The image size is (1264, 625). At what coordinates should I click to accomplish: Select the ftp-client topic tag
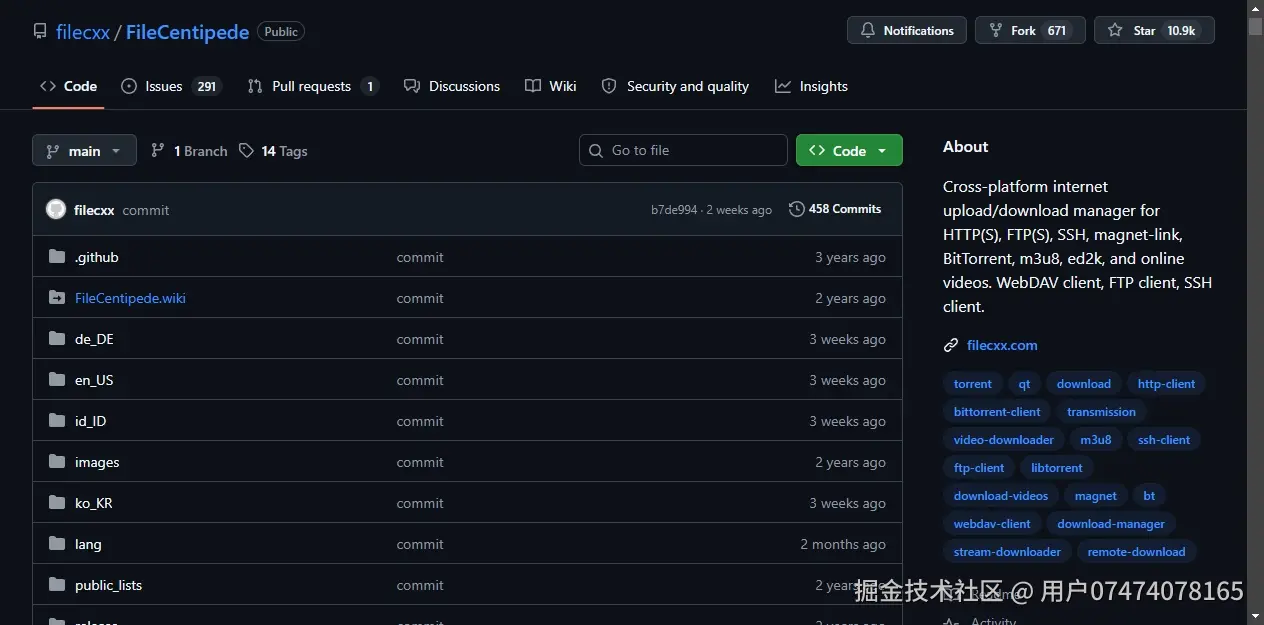pos(979,468)
